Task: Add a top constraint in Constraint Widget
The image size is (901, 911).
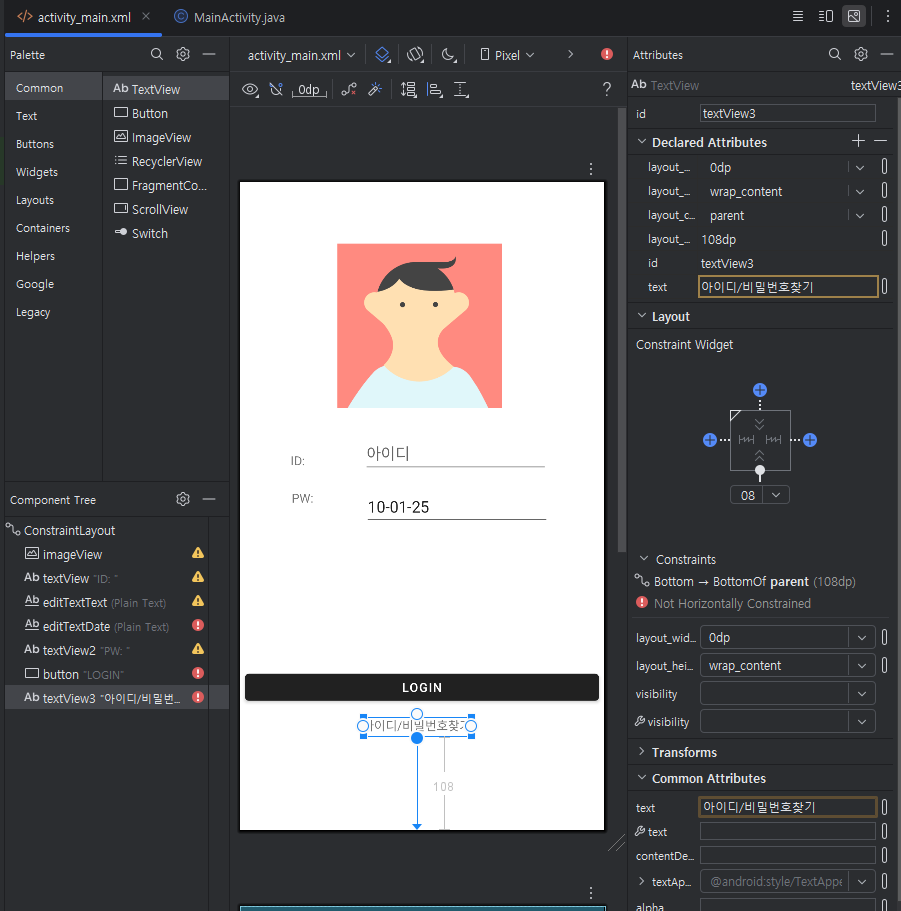Action: (760, 390)
